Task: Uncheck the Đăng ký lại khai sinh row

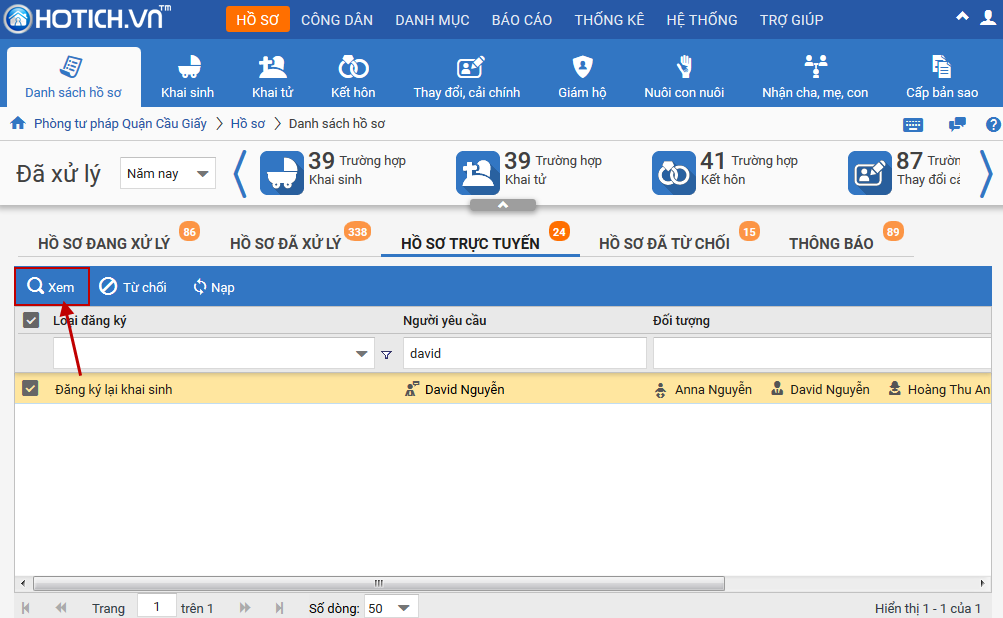Action: pos(30,389)
